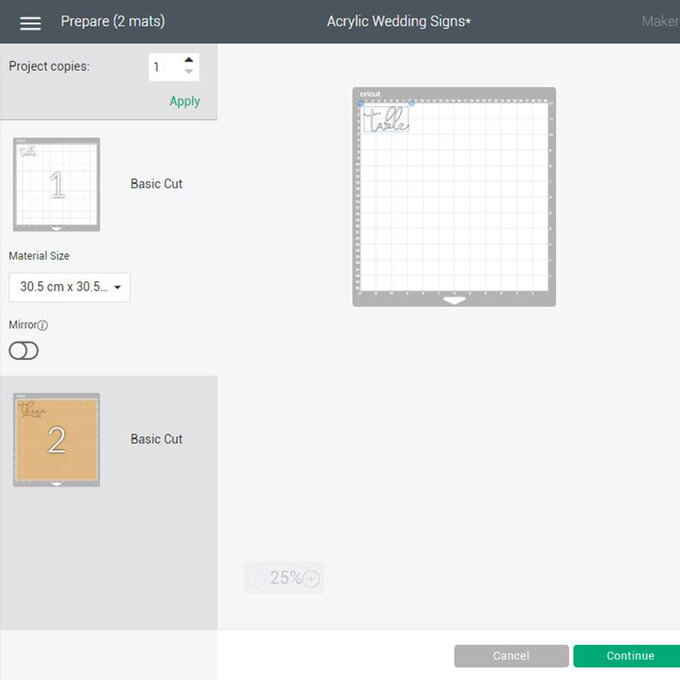
Task: Click the zoom out minus icon
Action: 256,578
